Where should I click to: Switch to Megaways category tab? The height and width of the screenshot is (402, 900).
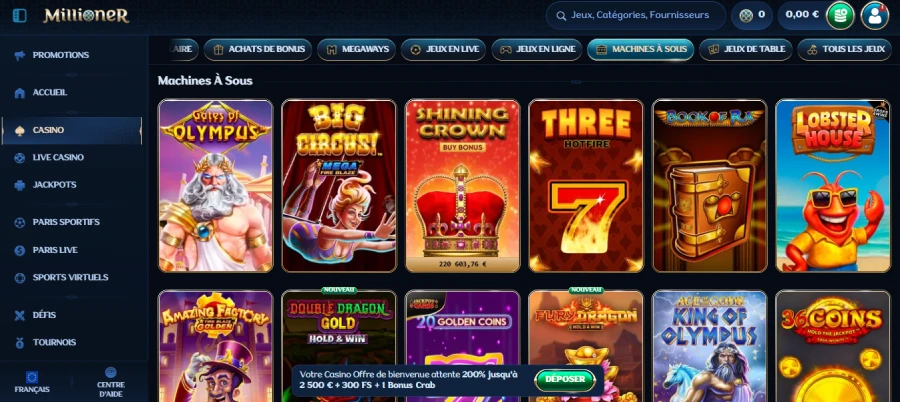(x=356, y=49)
